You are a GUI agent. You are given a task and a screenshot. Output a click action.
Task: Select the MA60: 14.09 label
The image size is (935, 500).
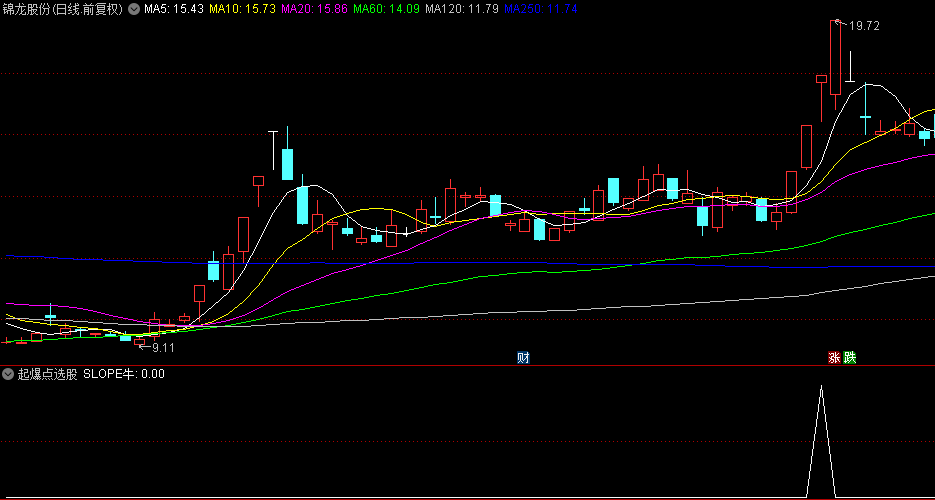point(387,10)
